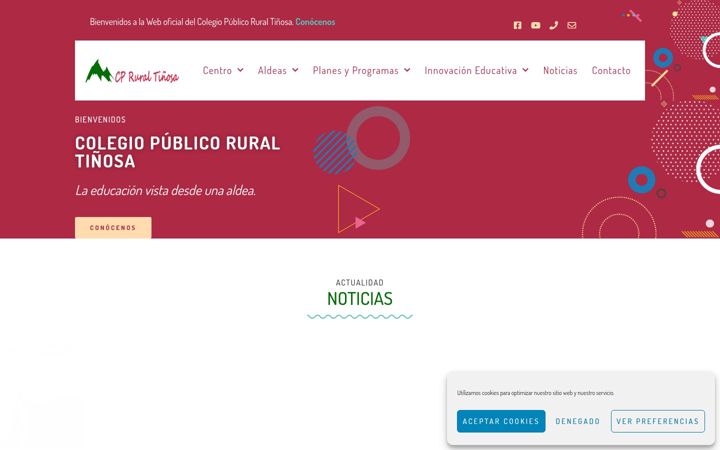Accept cookies with ACEPTAR COOKIES button

coord(501,421)
